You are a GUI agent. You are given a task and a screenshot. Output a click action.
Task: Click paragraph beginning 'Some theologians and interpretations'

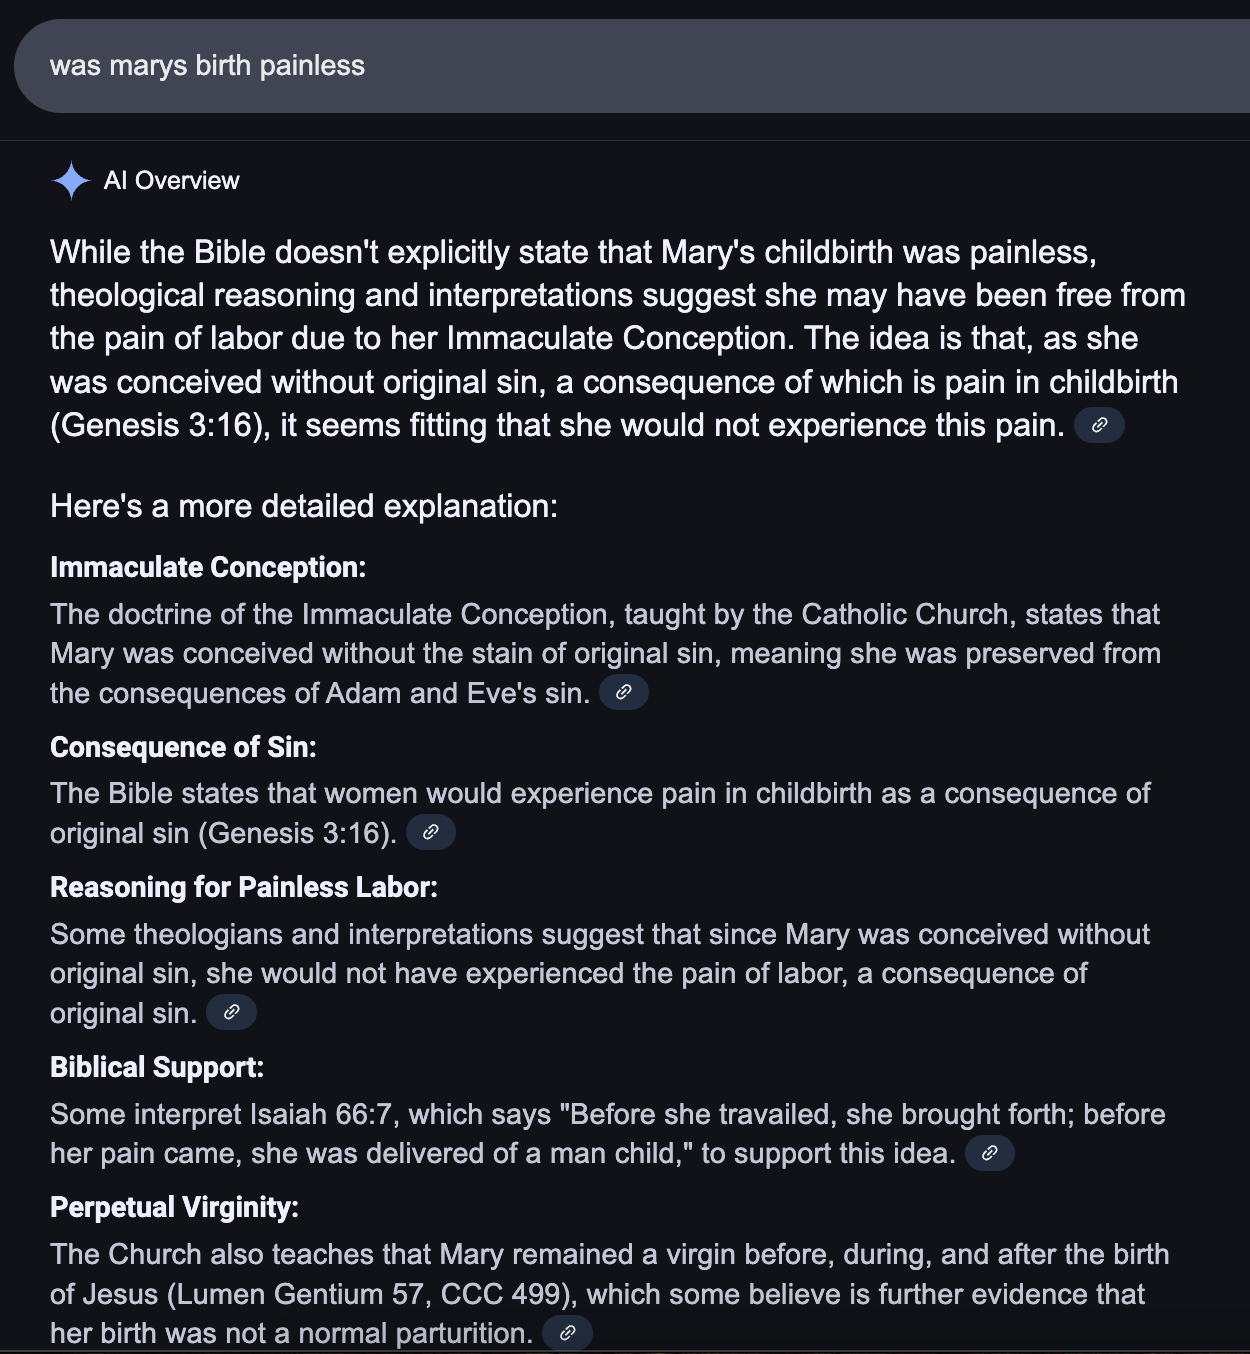600,973
